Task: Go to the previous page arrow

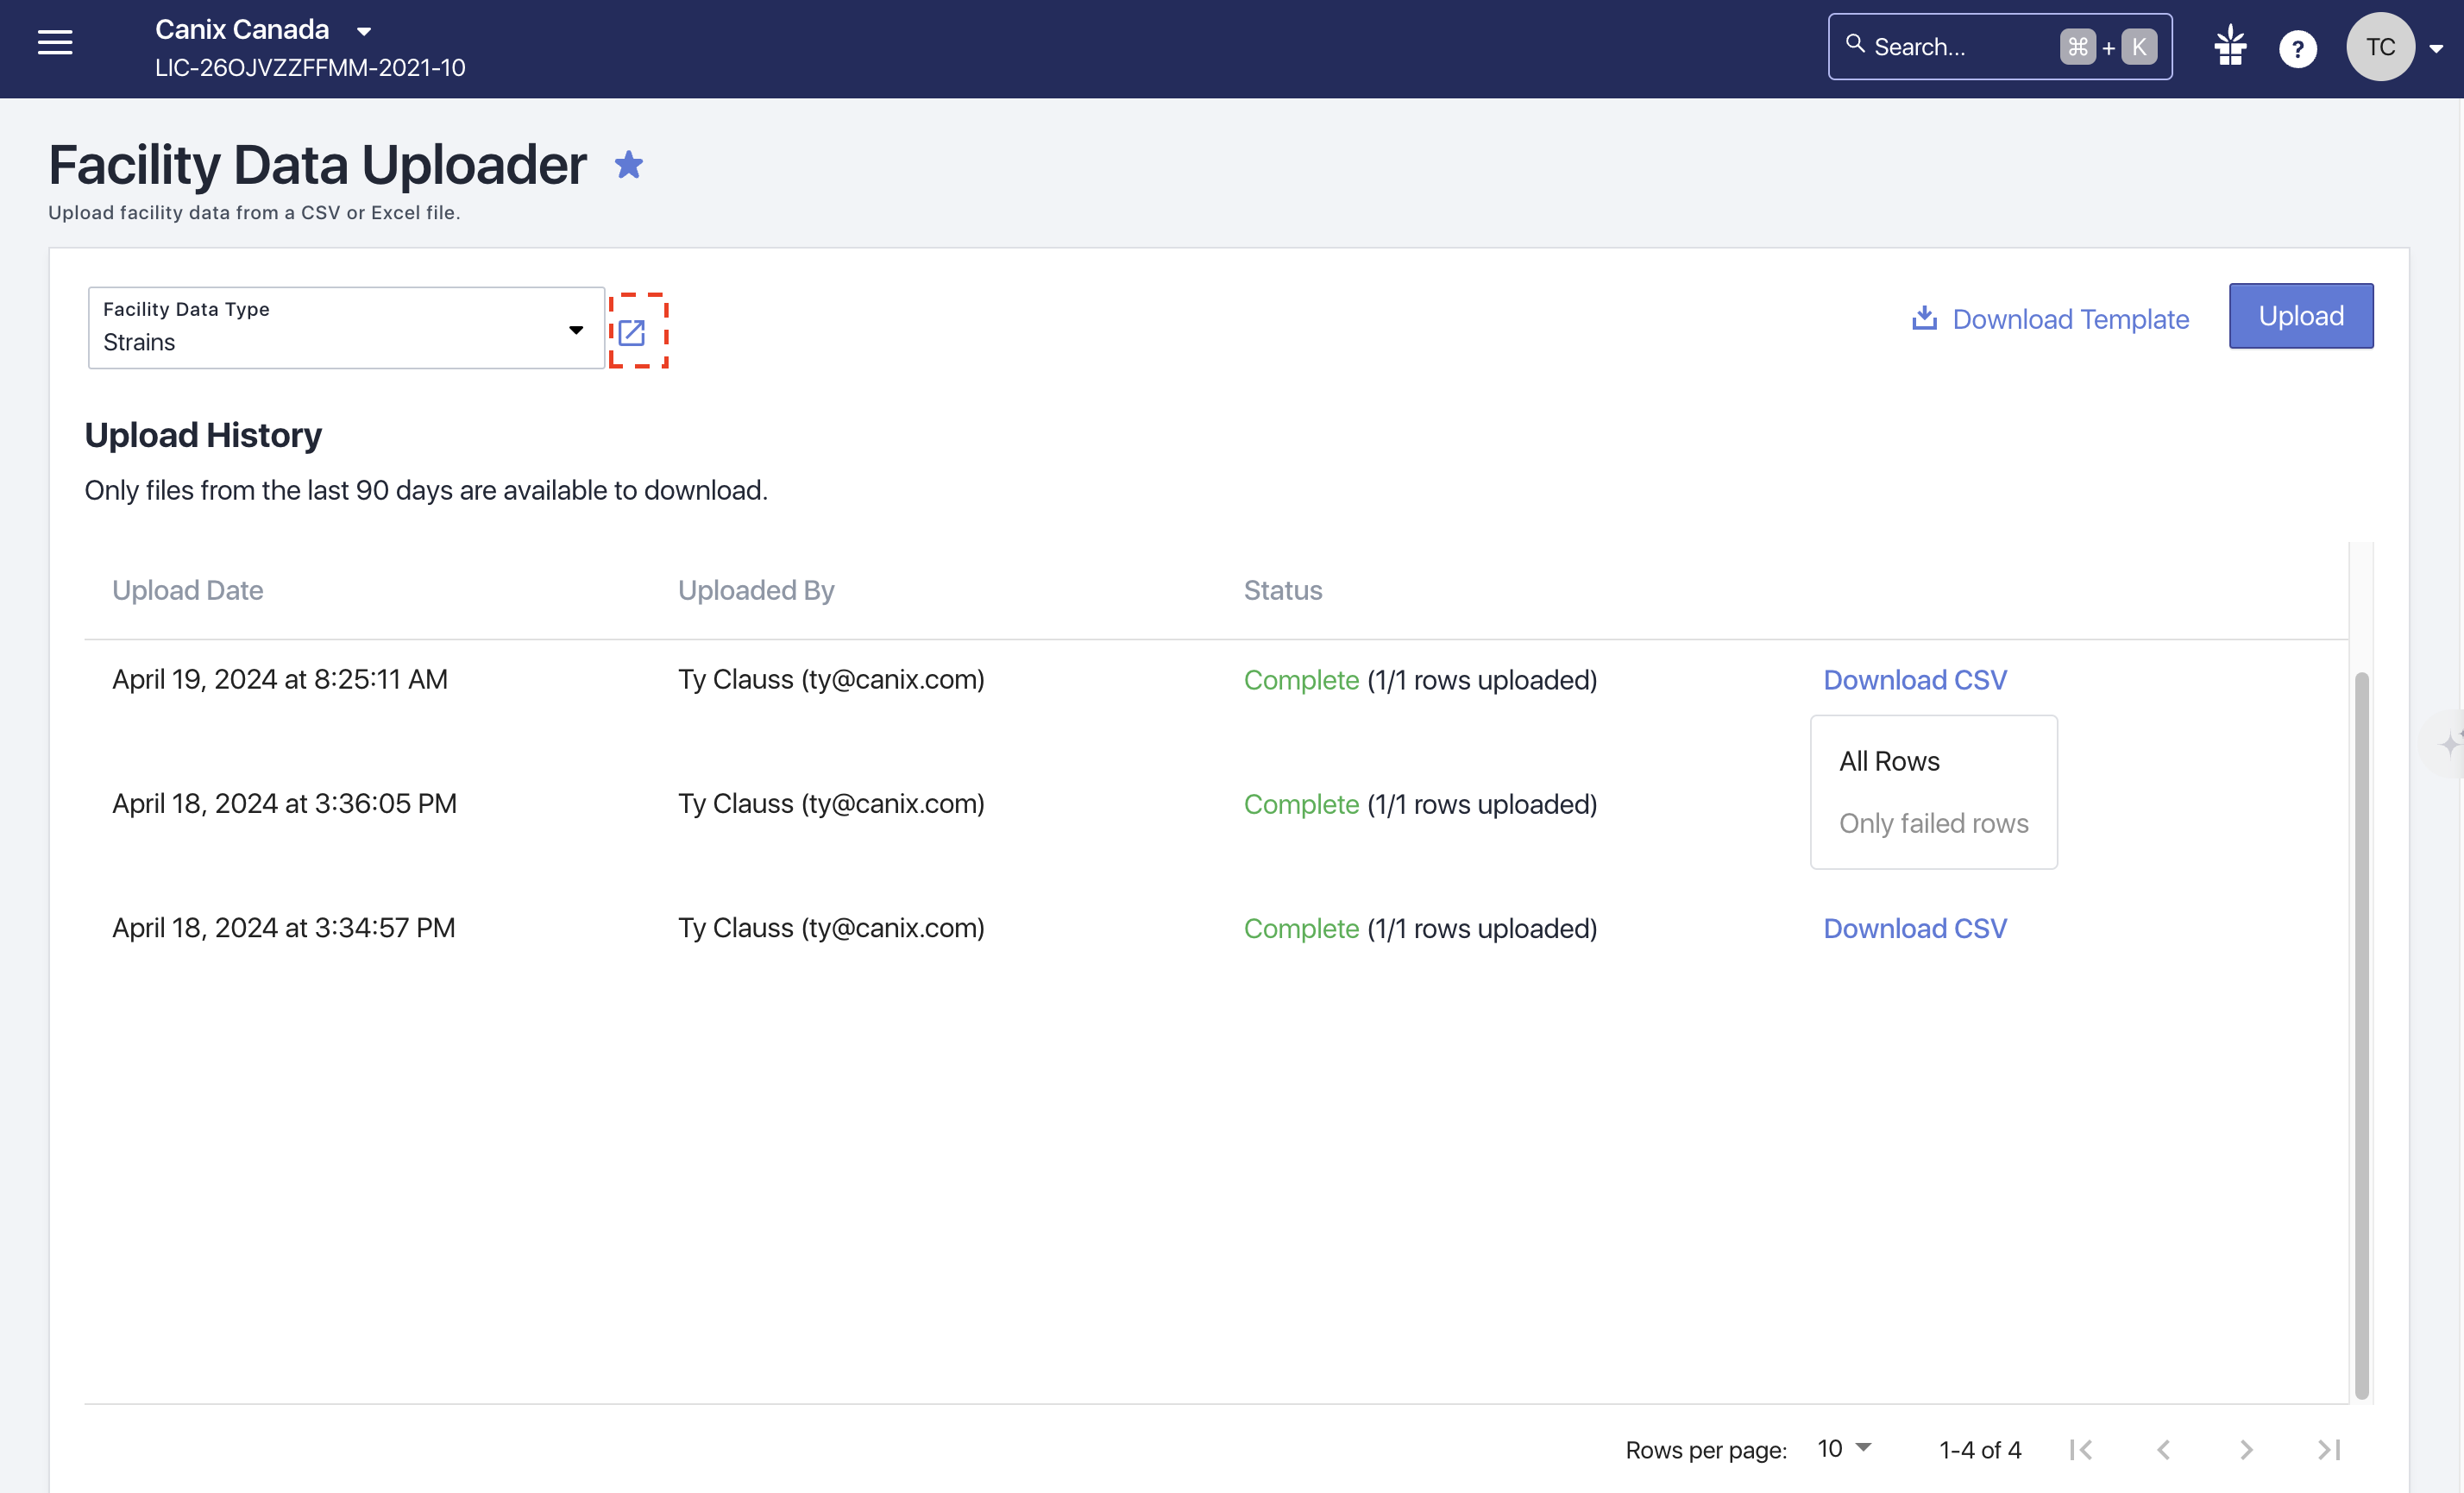Action: 2163,1449
